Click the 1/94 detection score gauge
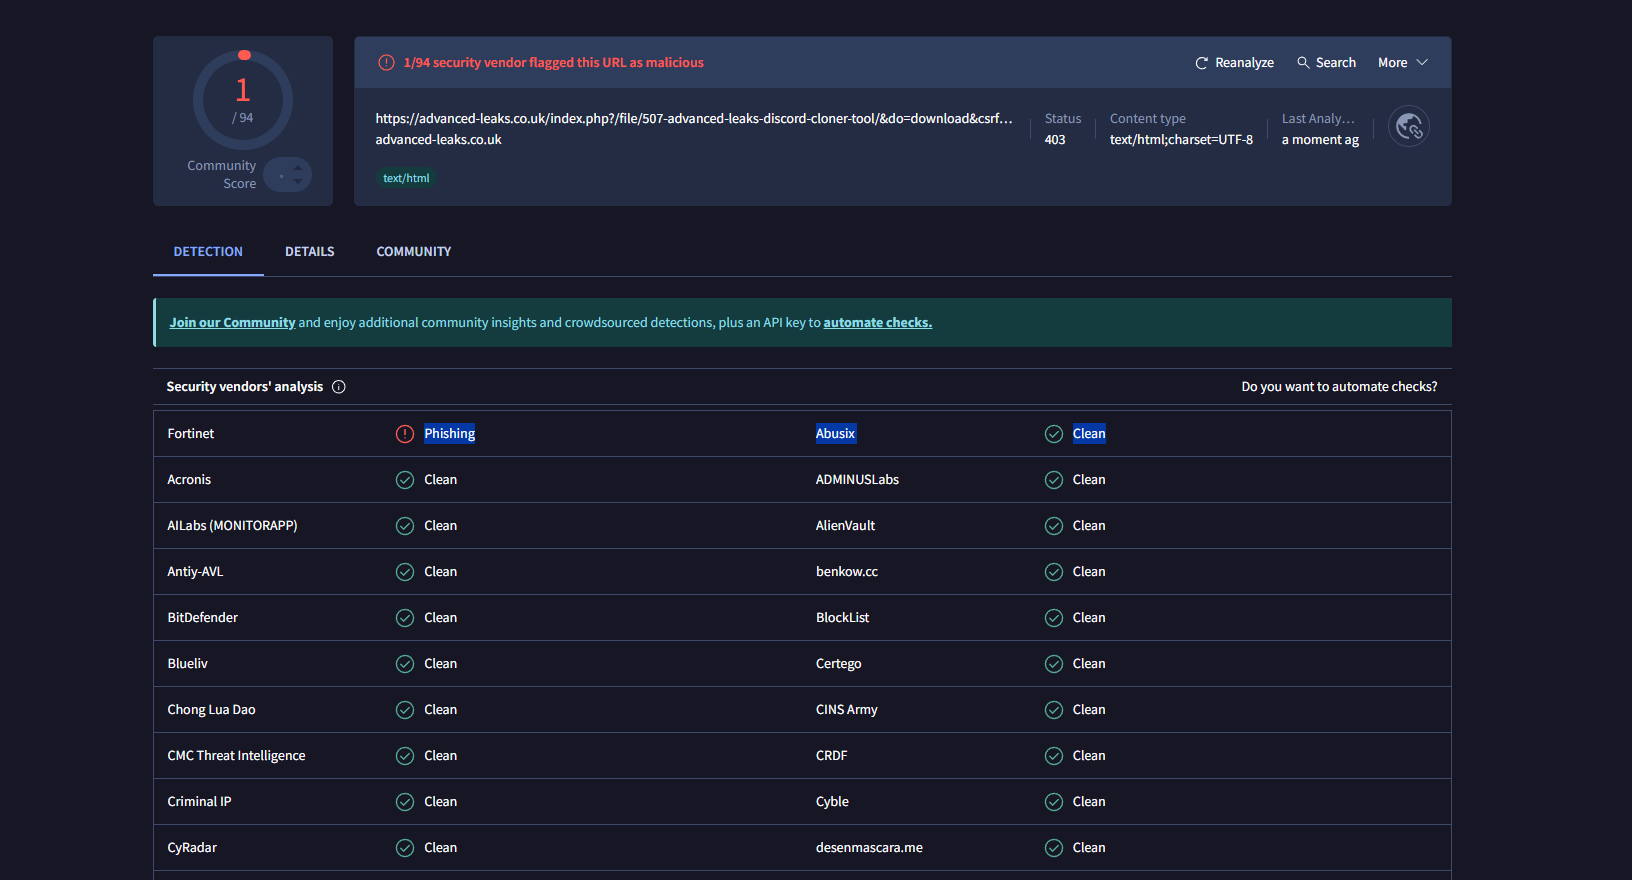 pos(243,100)
